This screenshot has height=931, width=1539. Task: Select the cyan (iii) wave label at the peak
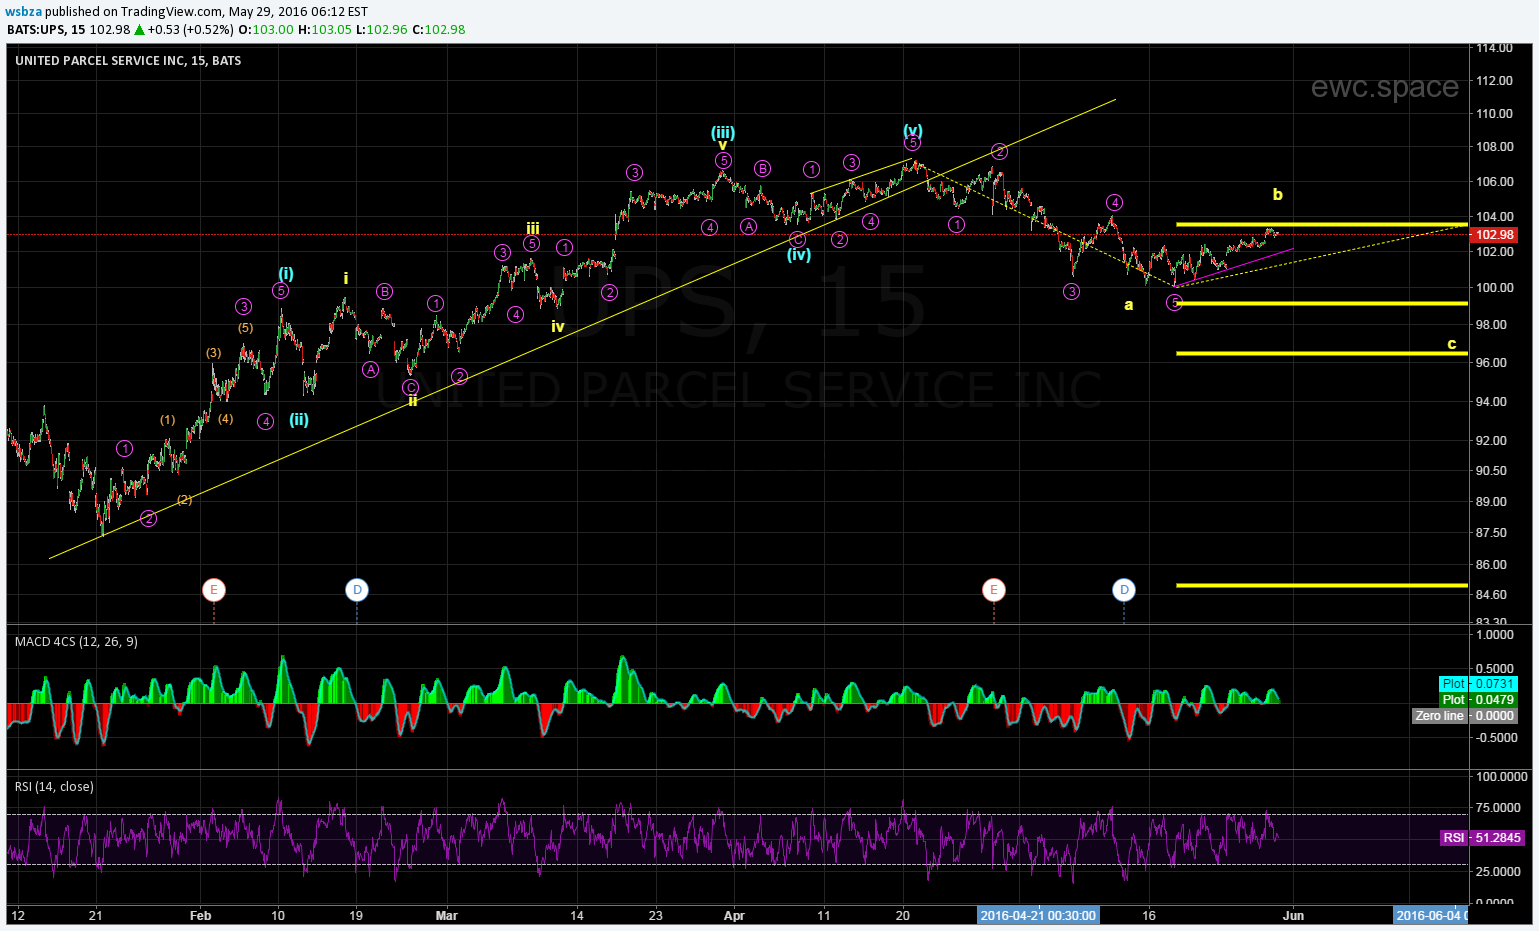[723, 132]
